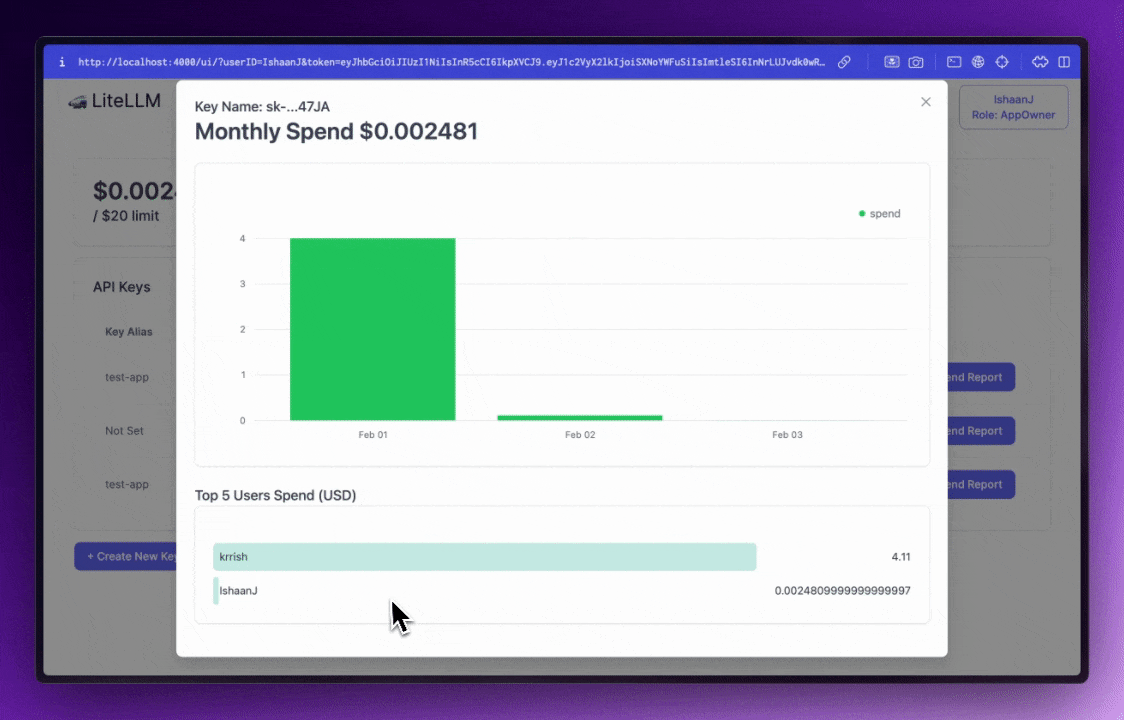Click Top 5 Users Spend (USD) heading
1124x720 pixels.
click(275, 496)
